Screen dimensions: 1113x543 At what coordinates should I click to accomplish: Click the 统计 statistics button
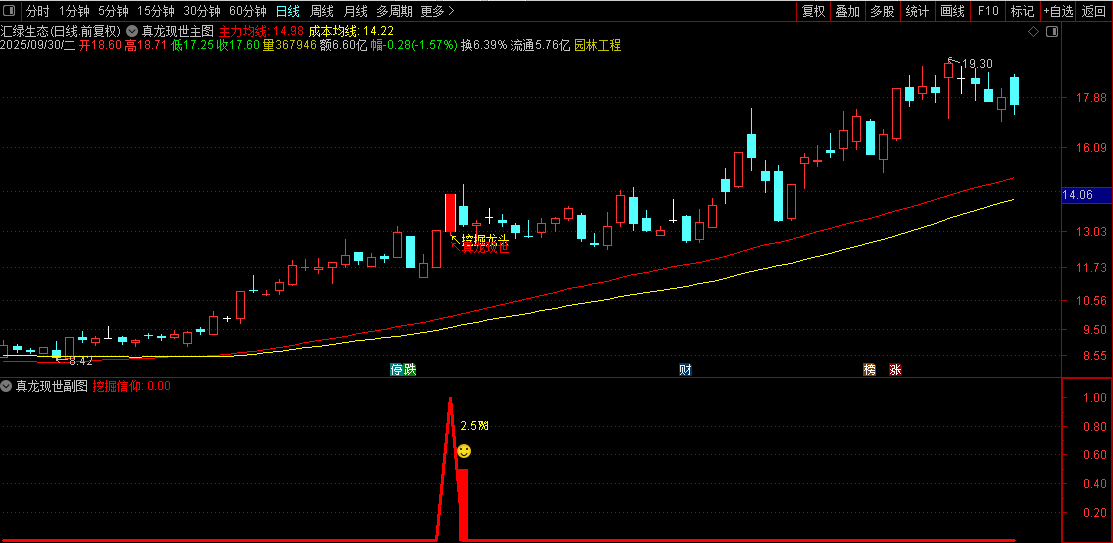[x=917, y=11]
